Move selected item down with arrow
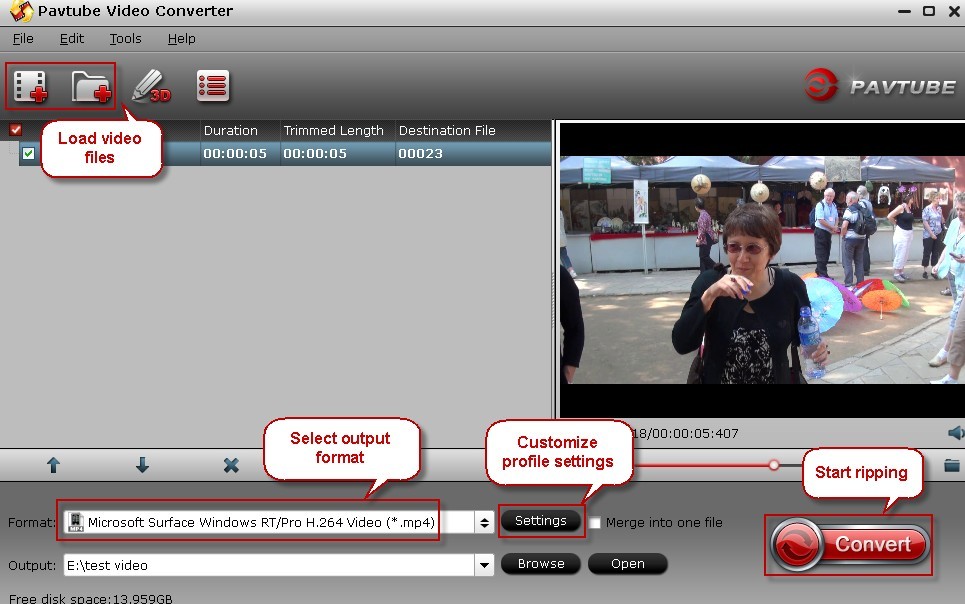The image size is (965, 604). pyautogui.click(x=142, y=465)
